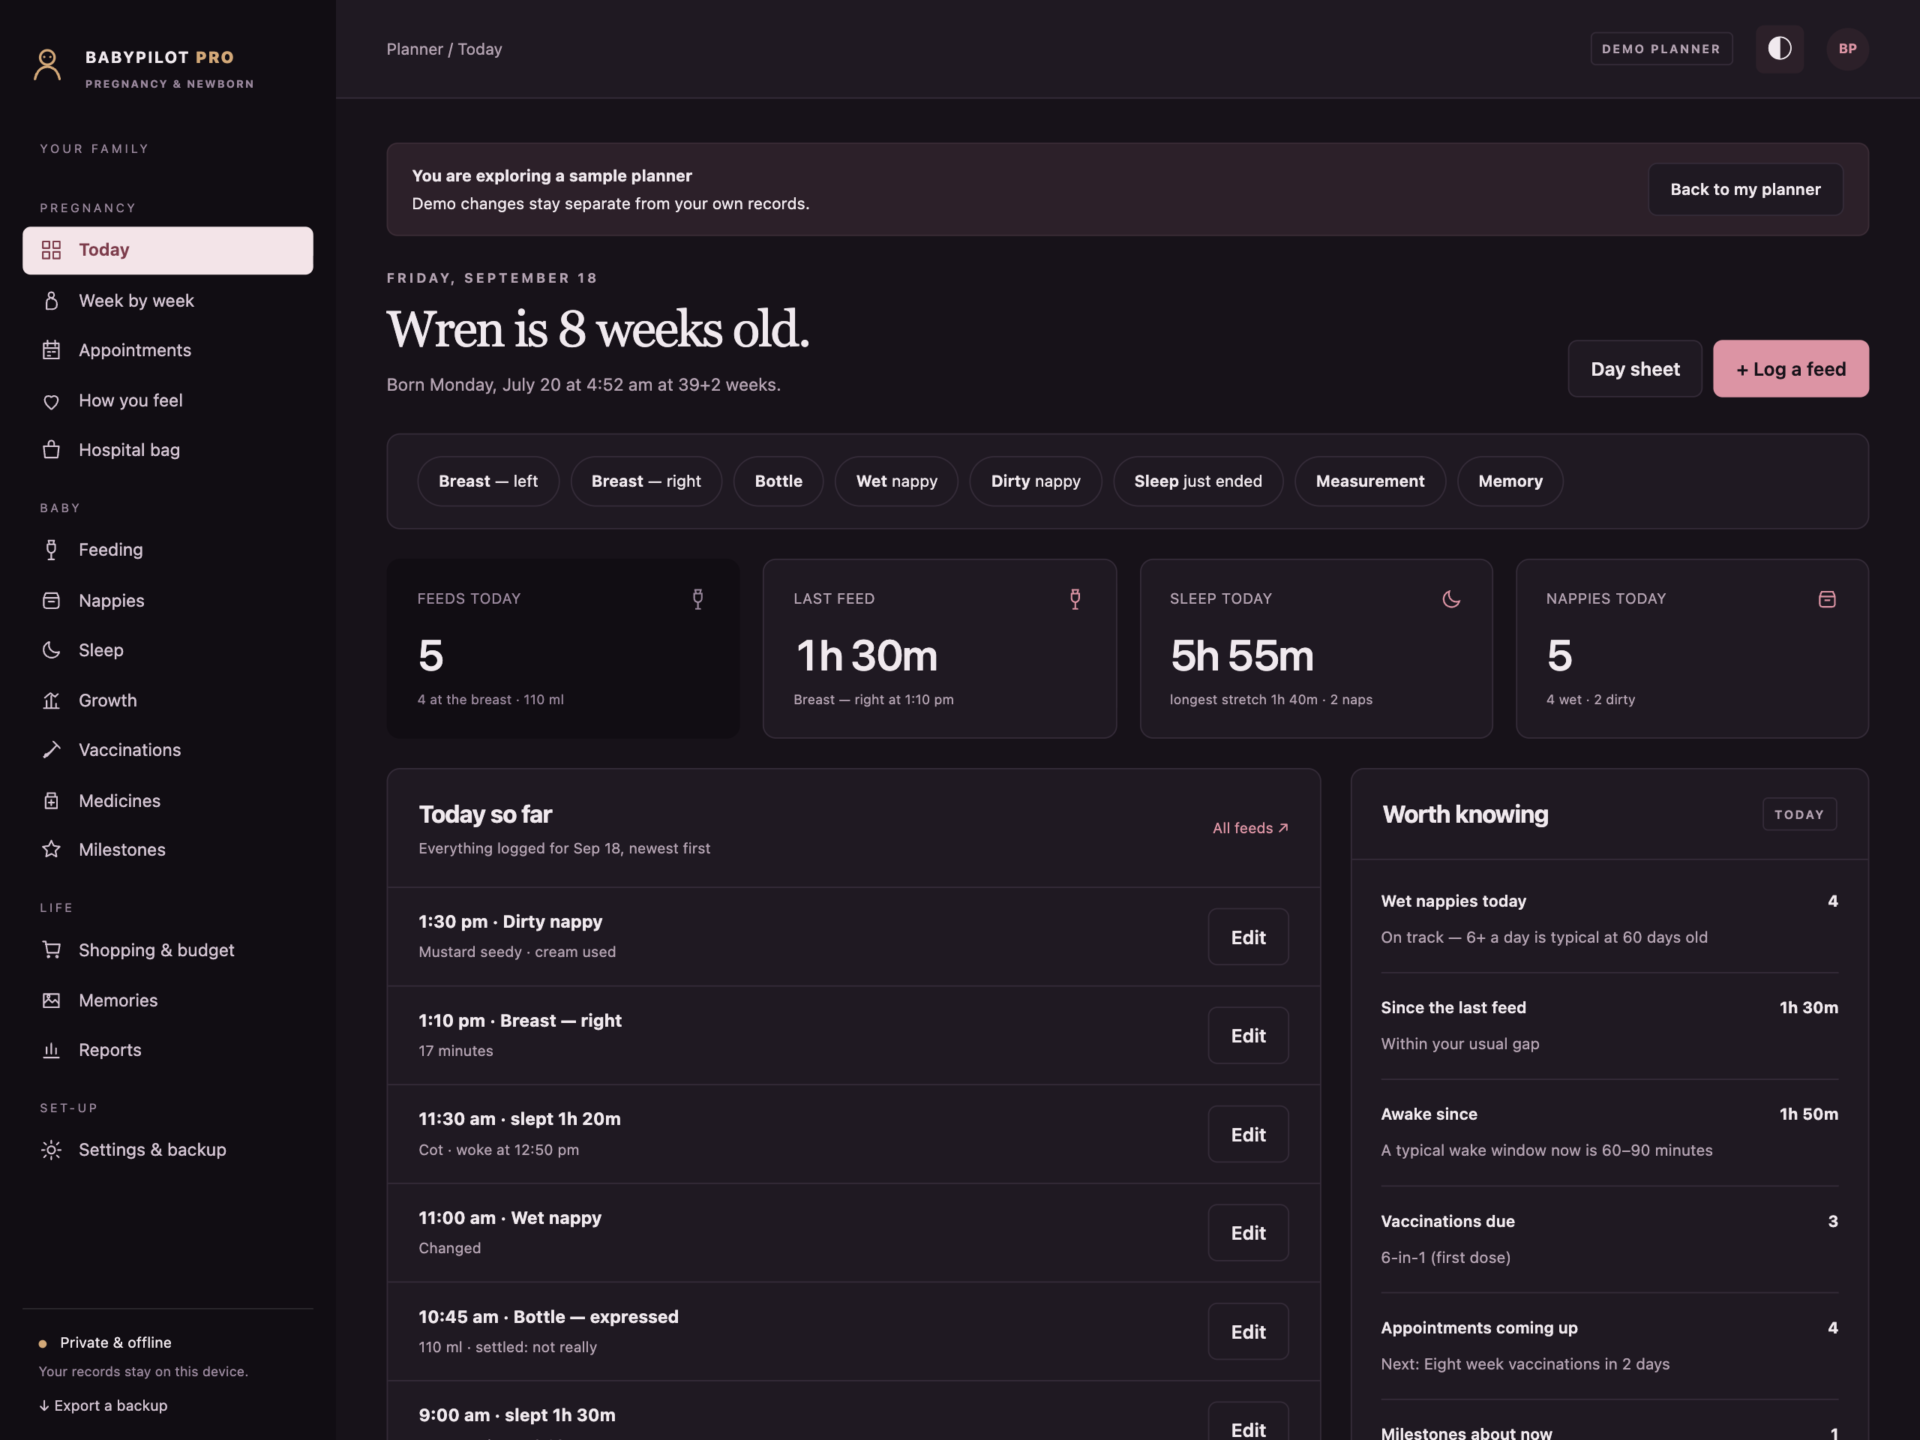Screen dimensions: 1920x1440
Task: Open the All feeds link
Action: (x=1250, y=828)
